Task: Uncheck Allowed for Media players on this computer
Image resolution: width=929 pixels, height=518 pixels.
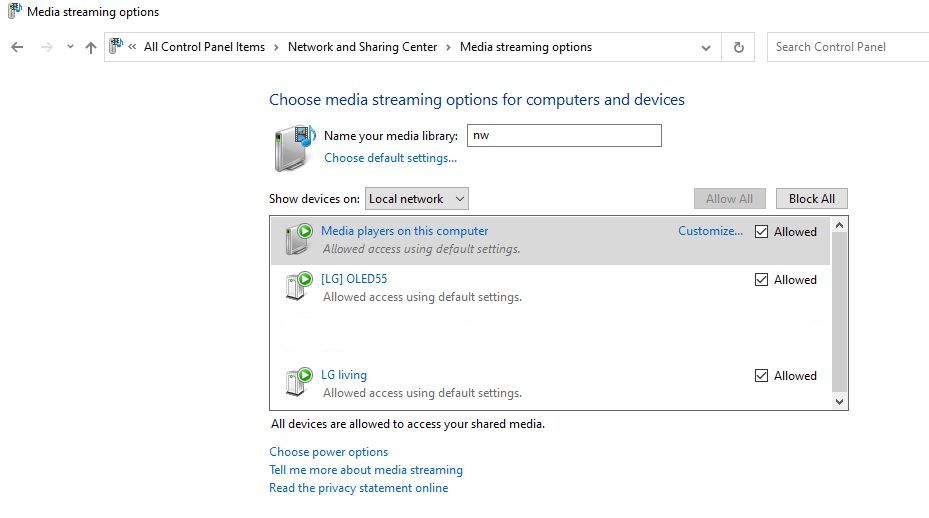Action: tap(761, 232)
